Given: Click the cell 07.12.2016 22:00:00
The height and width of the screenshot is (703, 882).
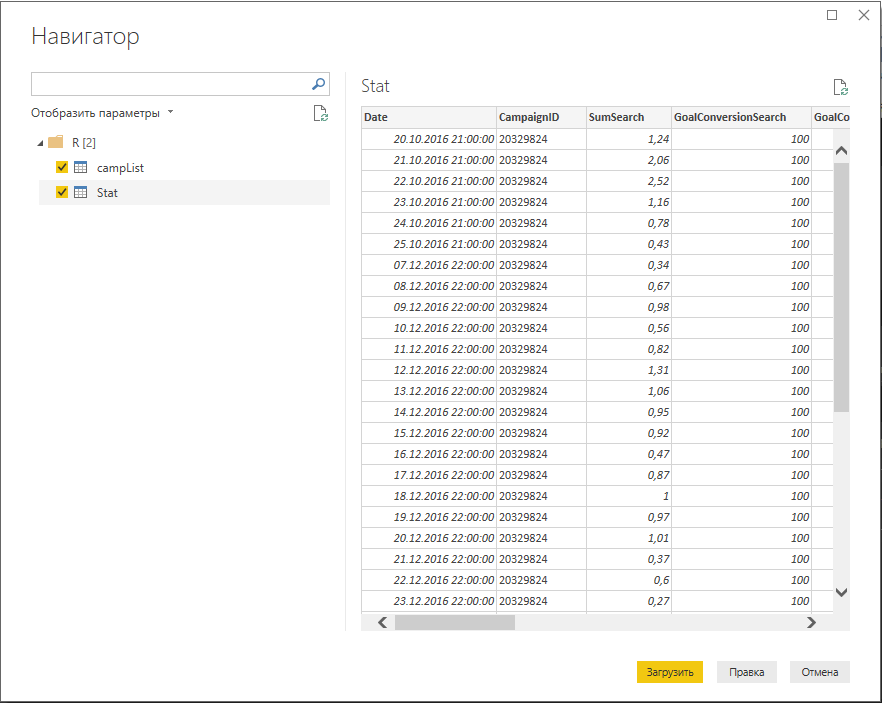Looking at the screenshot, I should coord(429,265).
